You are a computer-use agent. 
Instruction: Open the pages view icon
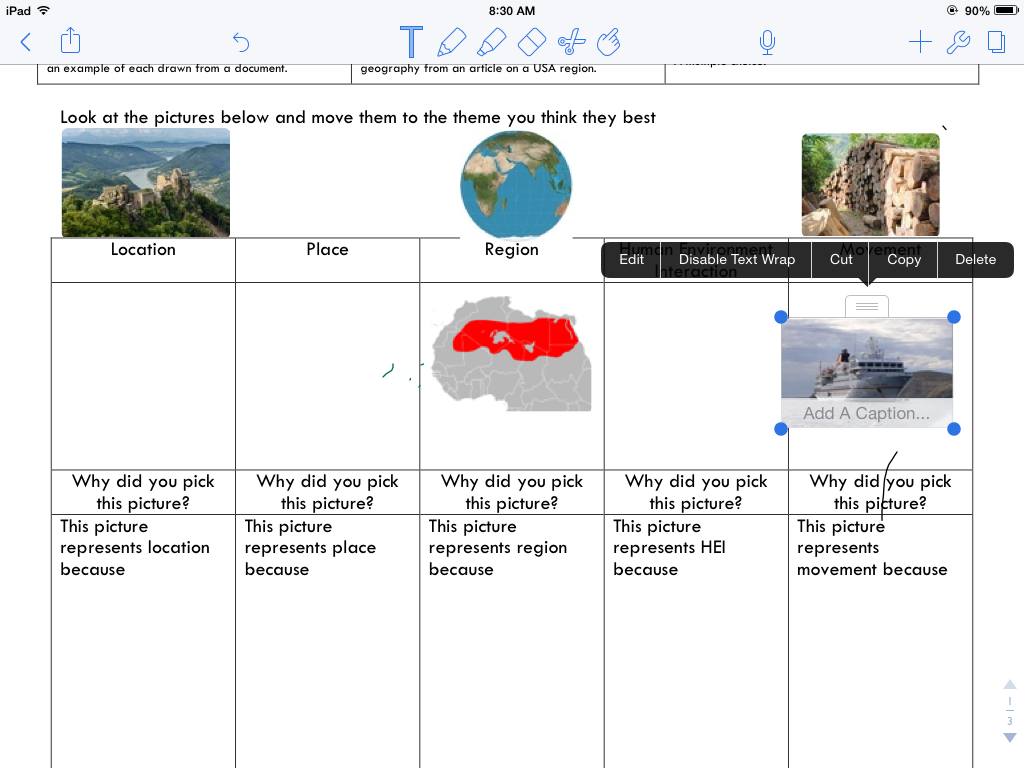(997, 42)
